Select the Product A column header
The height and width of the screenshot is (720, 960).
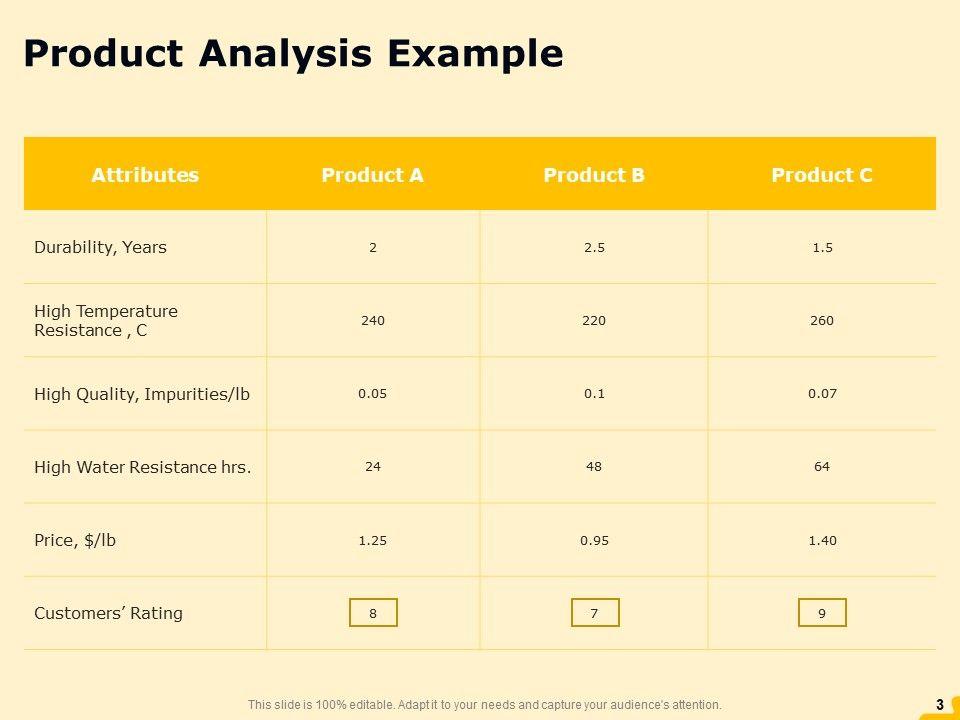pos(372,175)
